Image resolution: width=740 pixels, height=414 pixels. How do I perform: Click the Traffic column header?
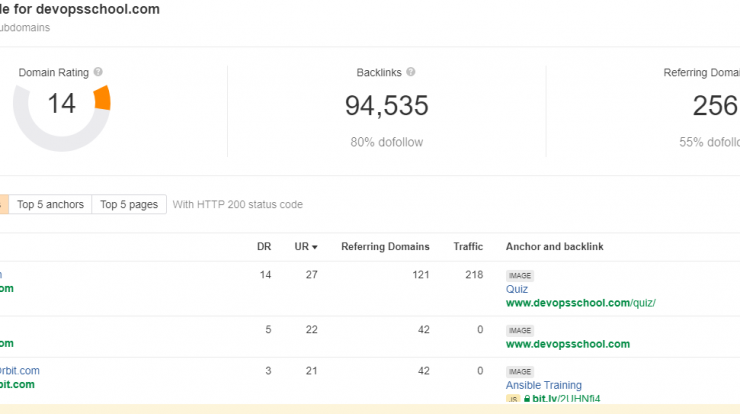(x=468, y=246)
